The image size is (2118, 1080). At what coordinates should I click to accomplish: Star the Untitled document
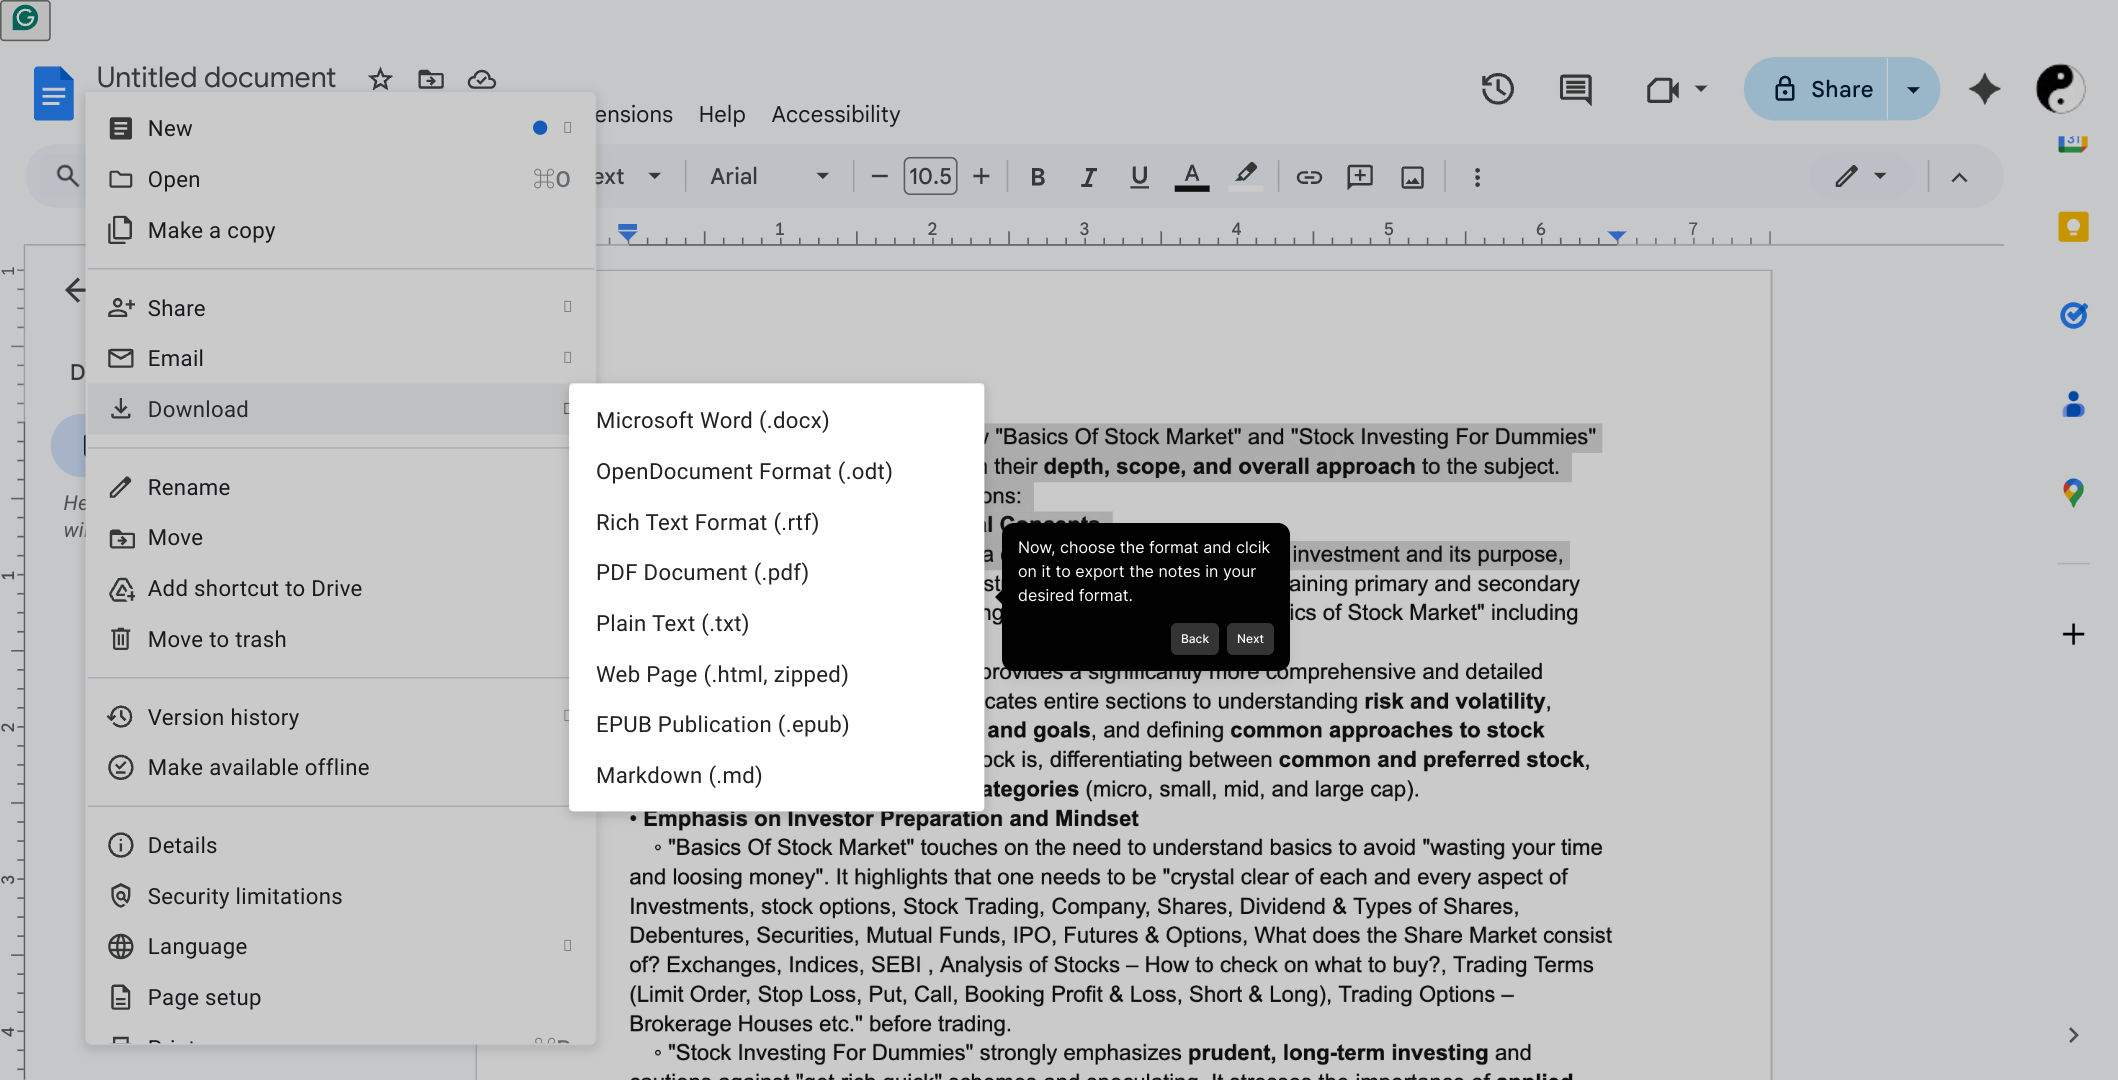[380, 79]
